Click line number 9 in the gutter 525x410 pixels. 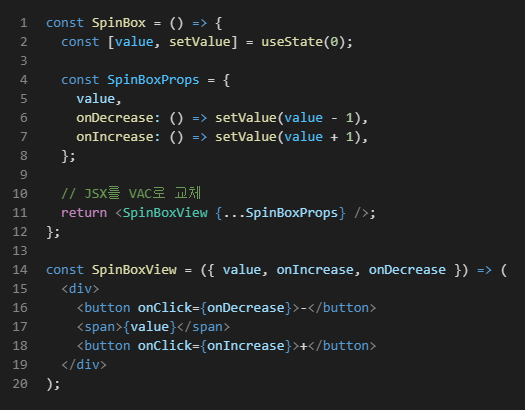point(23,175)
